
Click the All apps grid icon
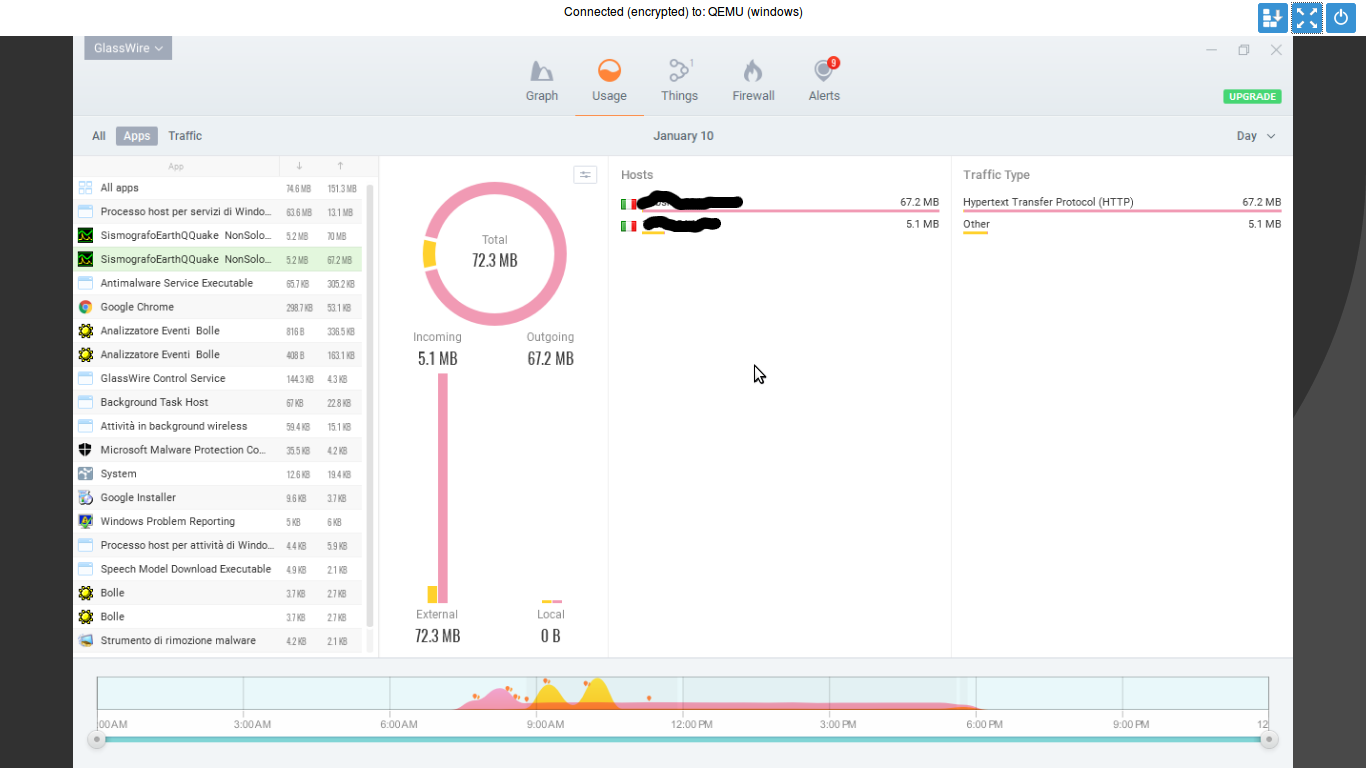pyautogui.click(x=86, y=188)
